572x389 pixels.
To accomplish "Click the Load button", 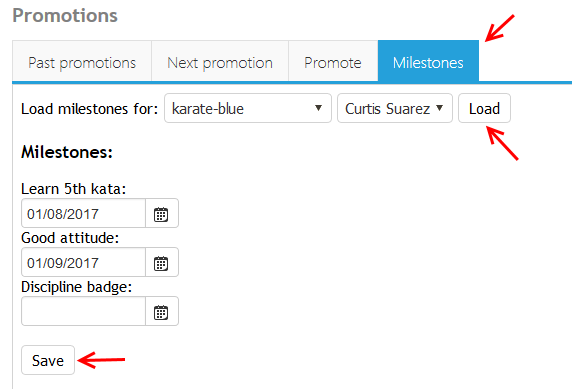I will (x=484, y=108).
